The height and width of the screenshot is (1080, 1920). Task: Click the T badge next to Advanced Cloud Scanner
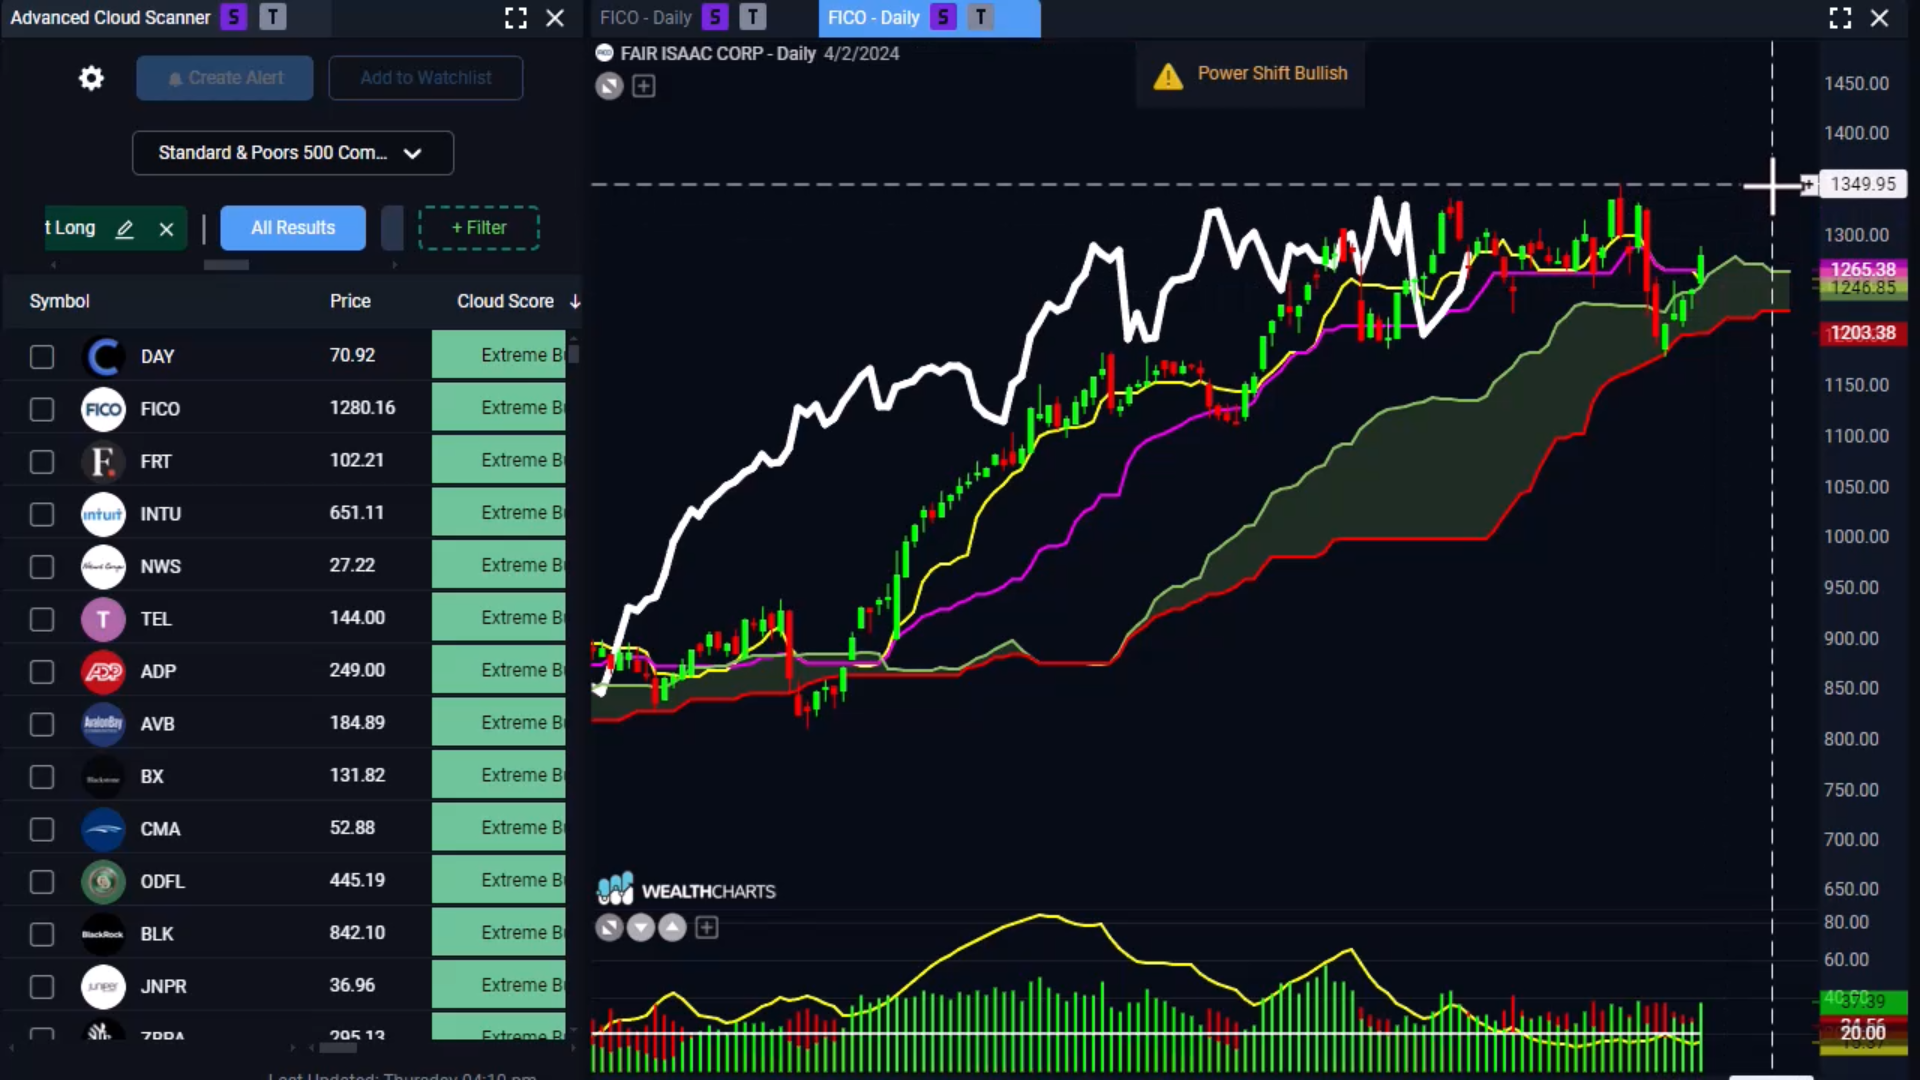(273, 17)
